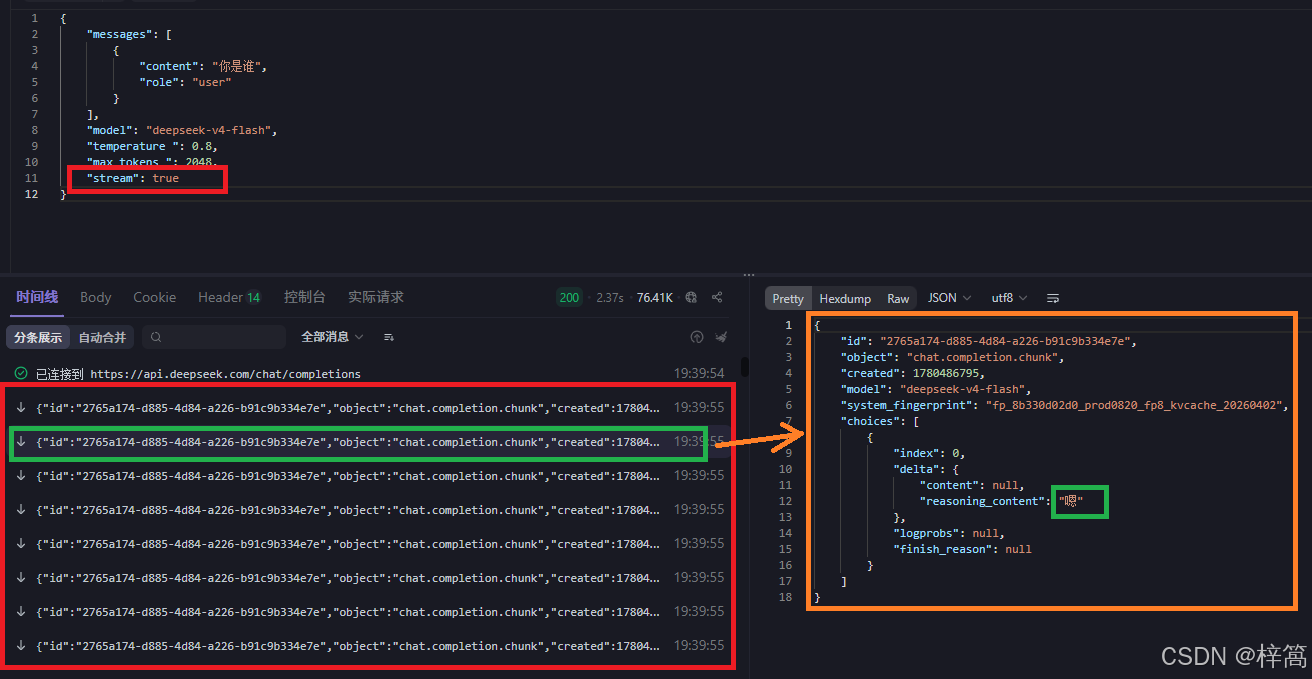Toggle word wrap icon next to utf8
The image size is (1312, 679).
(1053, 298)
